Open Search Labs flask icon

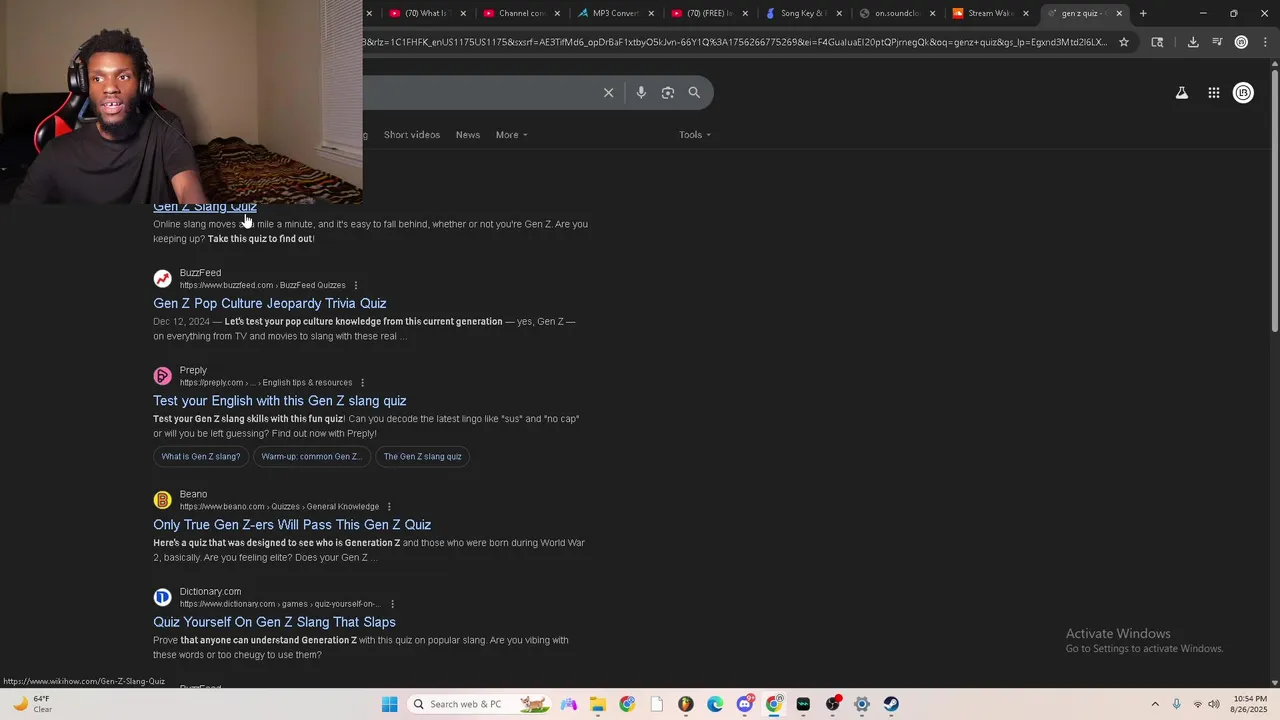1182,93
